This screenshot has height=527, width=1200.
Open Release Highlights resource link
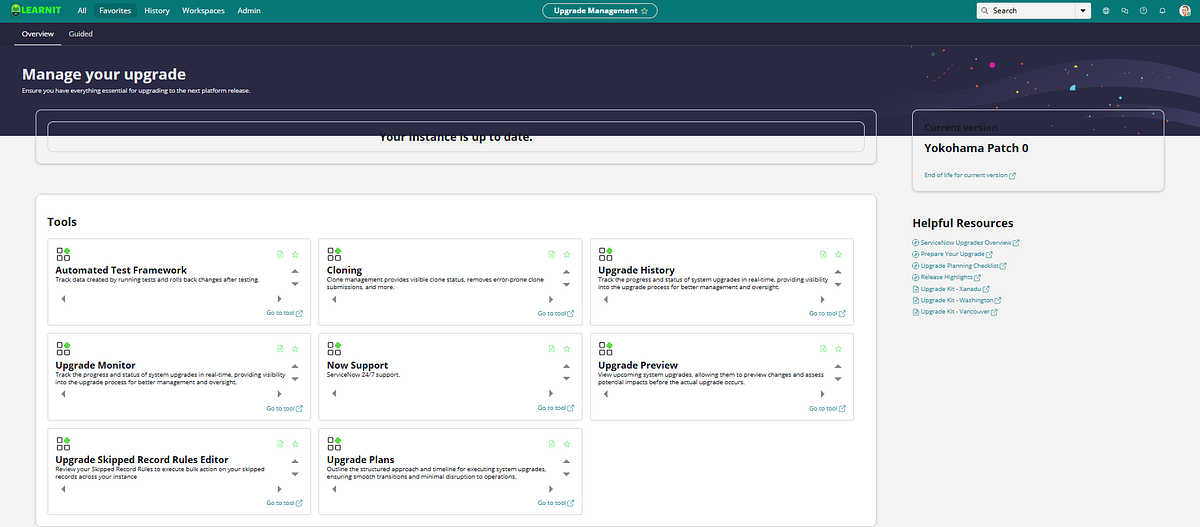(x=946, y=277)
